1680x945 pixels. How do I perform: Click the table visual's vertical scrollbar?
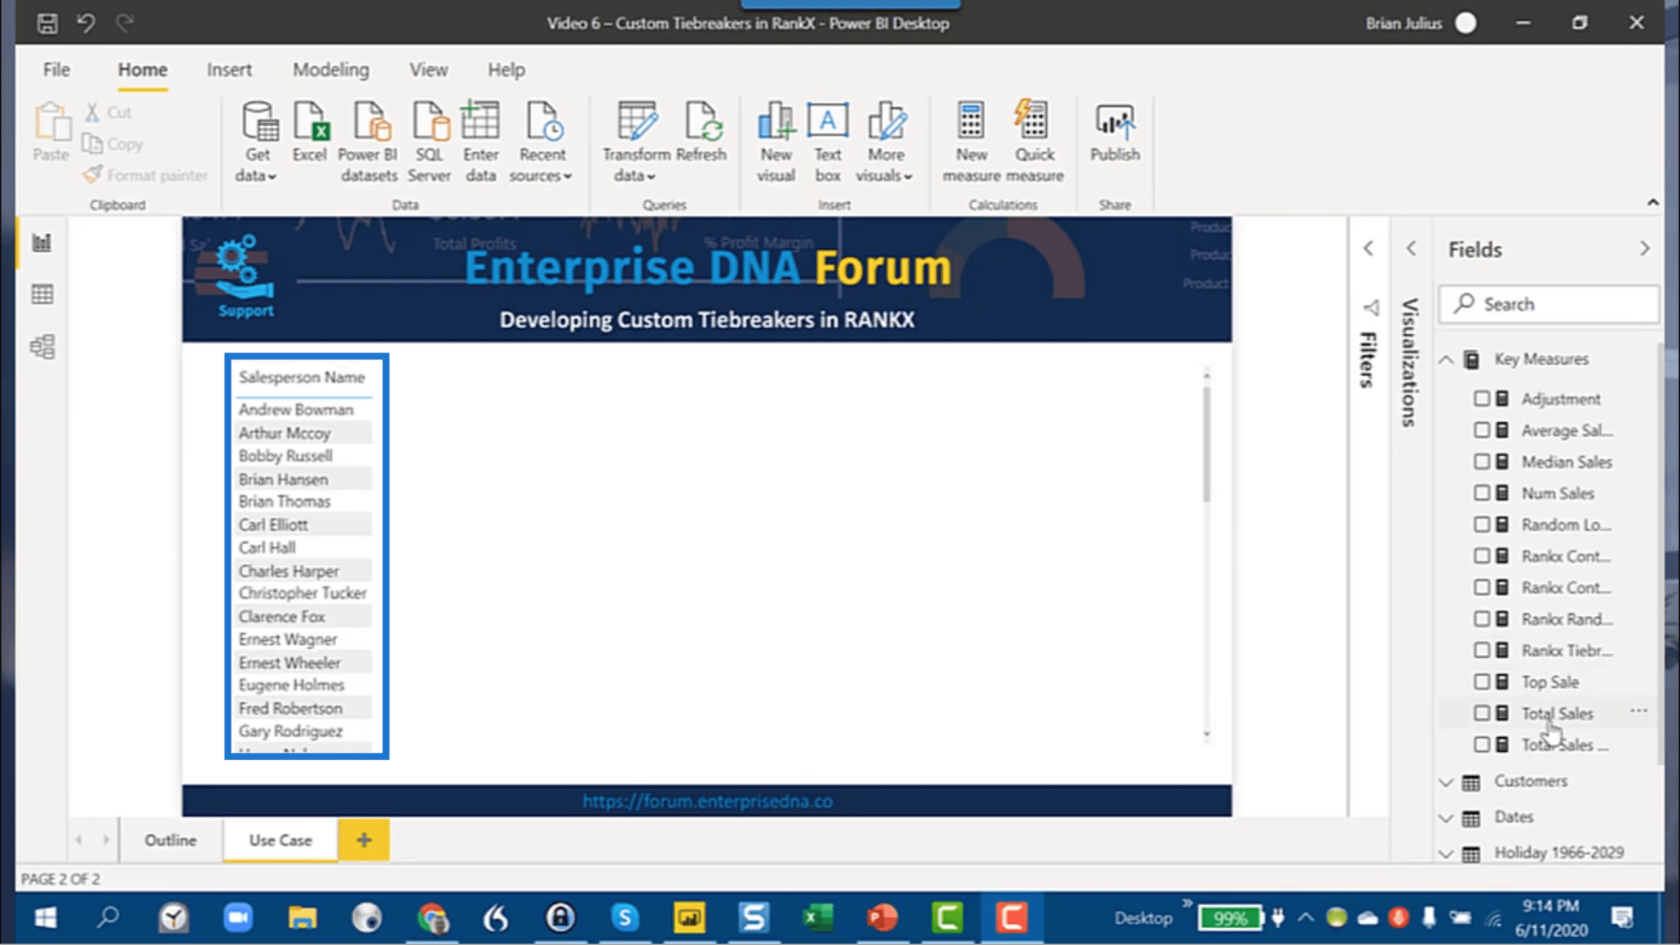[1207, 443]
